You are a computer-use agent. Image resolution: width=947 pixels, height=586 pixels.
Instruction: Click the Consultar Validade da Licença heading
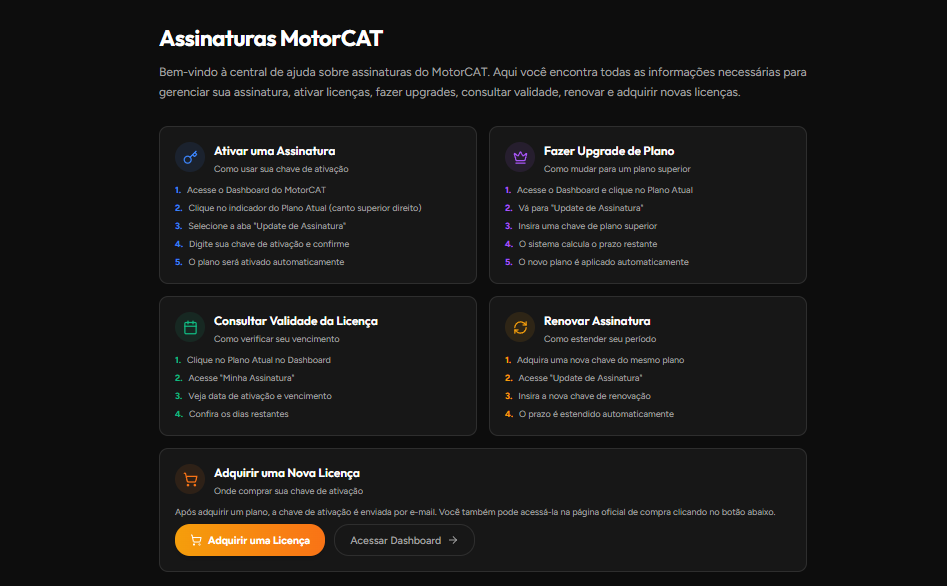click(x=296, y=321)
